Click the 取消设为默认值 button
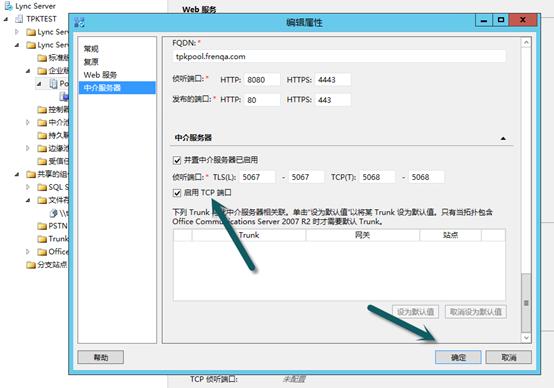This screenshot has width=554, height=388. click(x=476, y=312)
